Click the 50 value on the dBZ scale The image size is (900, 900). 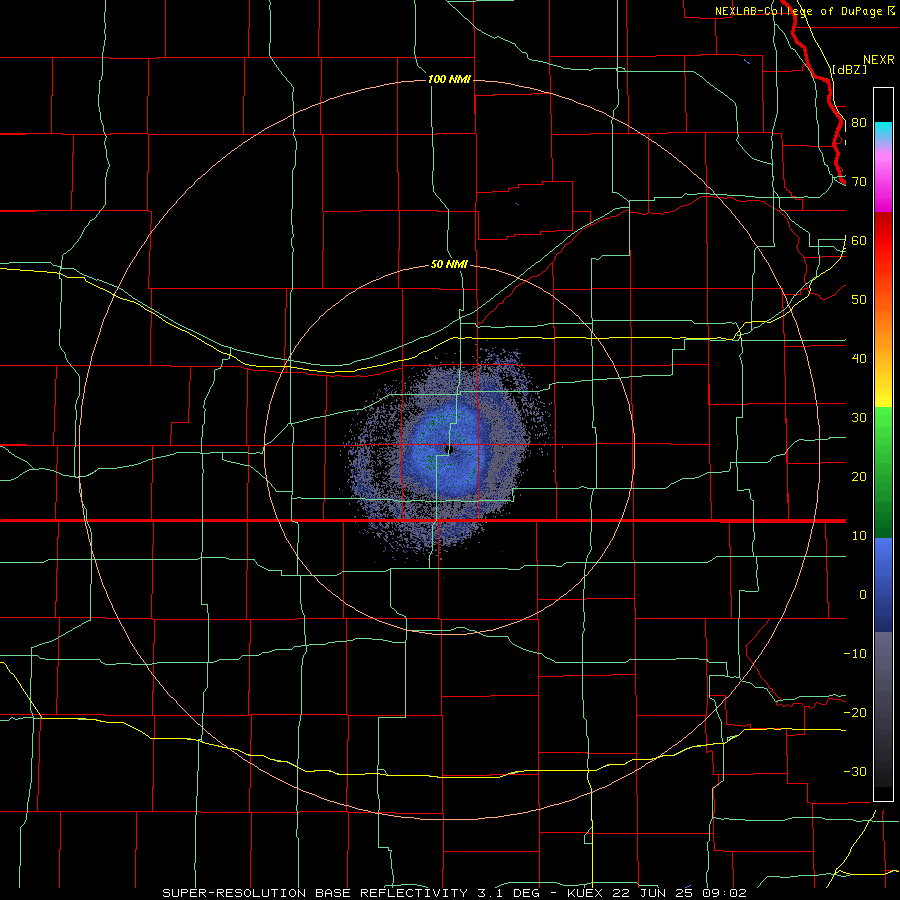tap(859, 300)
